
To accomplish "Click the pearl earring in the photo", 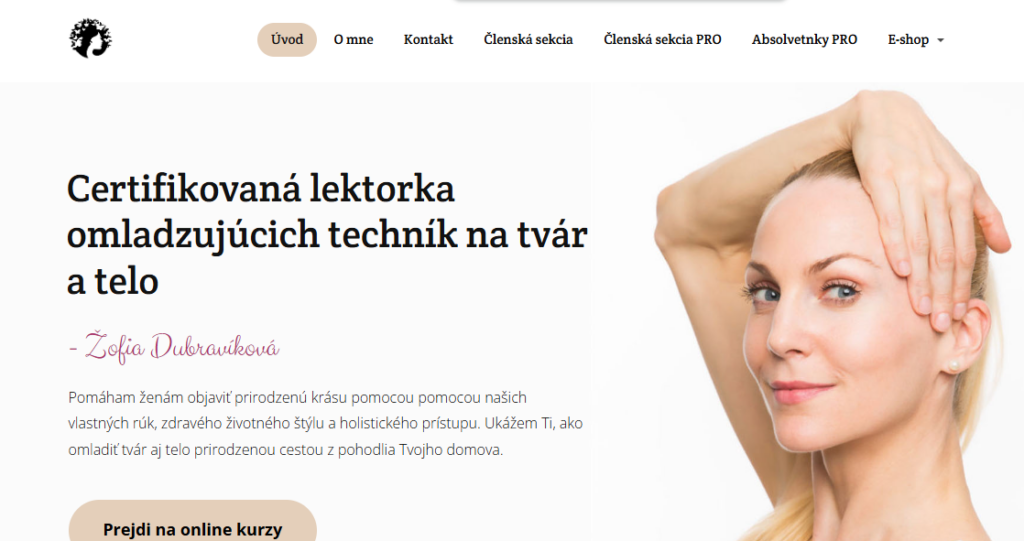I will tap(953, 365).
